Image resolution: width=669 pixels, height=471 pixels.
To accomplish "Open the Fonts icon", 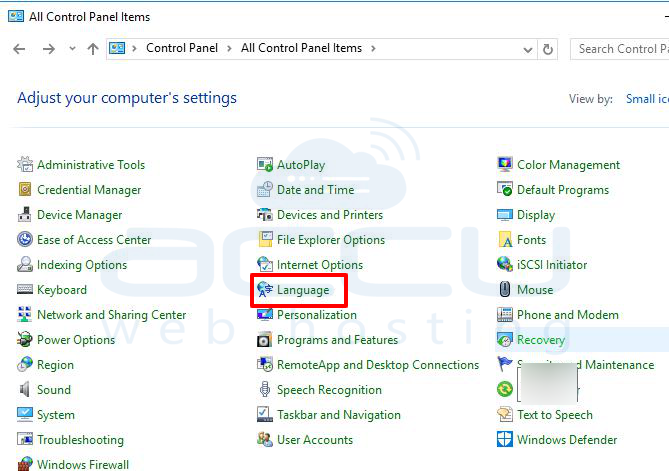I will [505, 239].
